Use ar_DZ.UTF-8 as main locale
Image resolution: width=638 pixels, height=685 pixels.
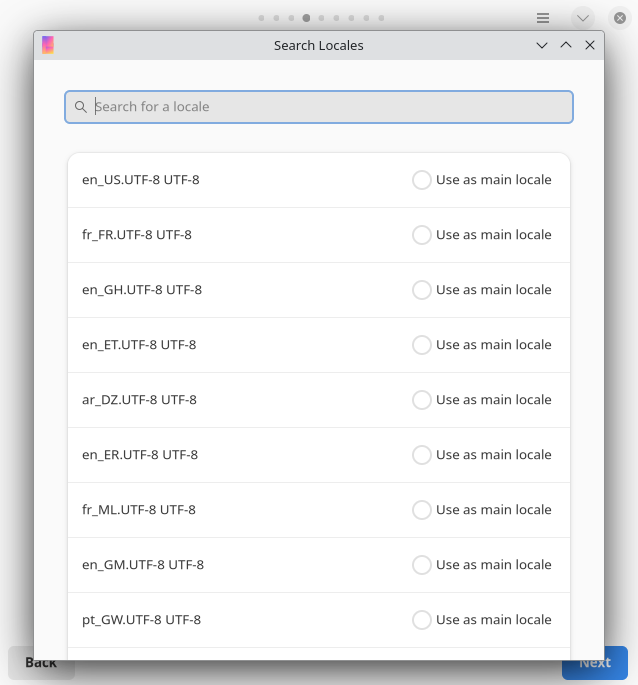coord(422,400)
